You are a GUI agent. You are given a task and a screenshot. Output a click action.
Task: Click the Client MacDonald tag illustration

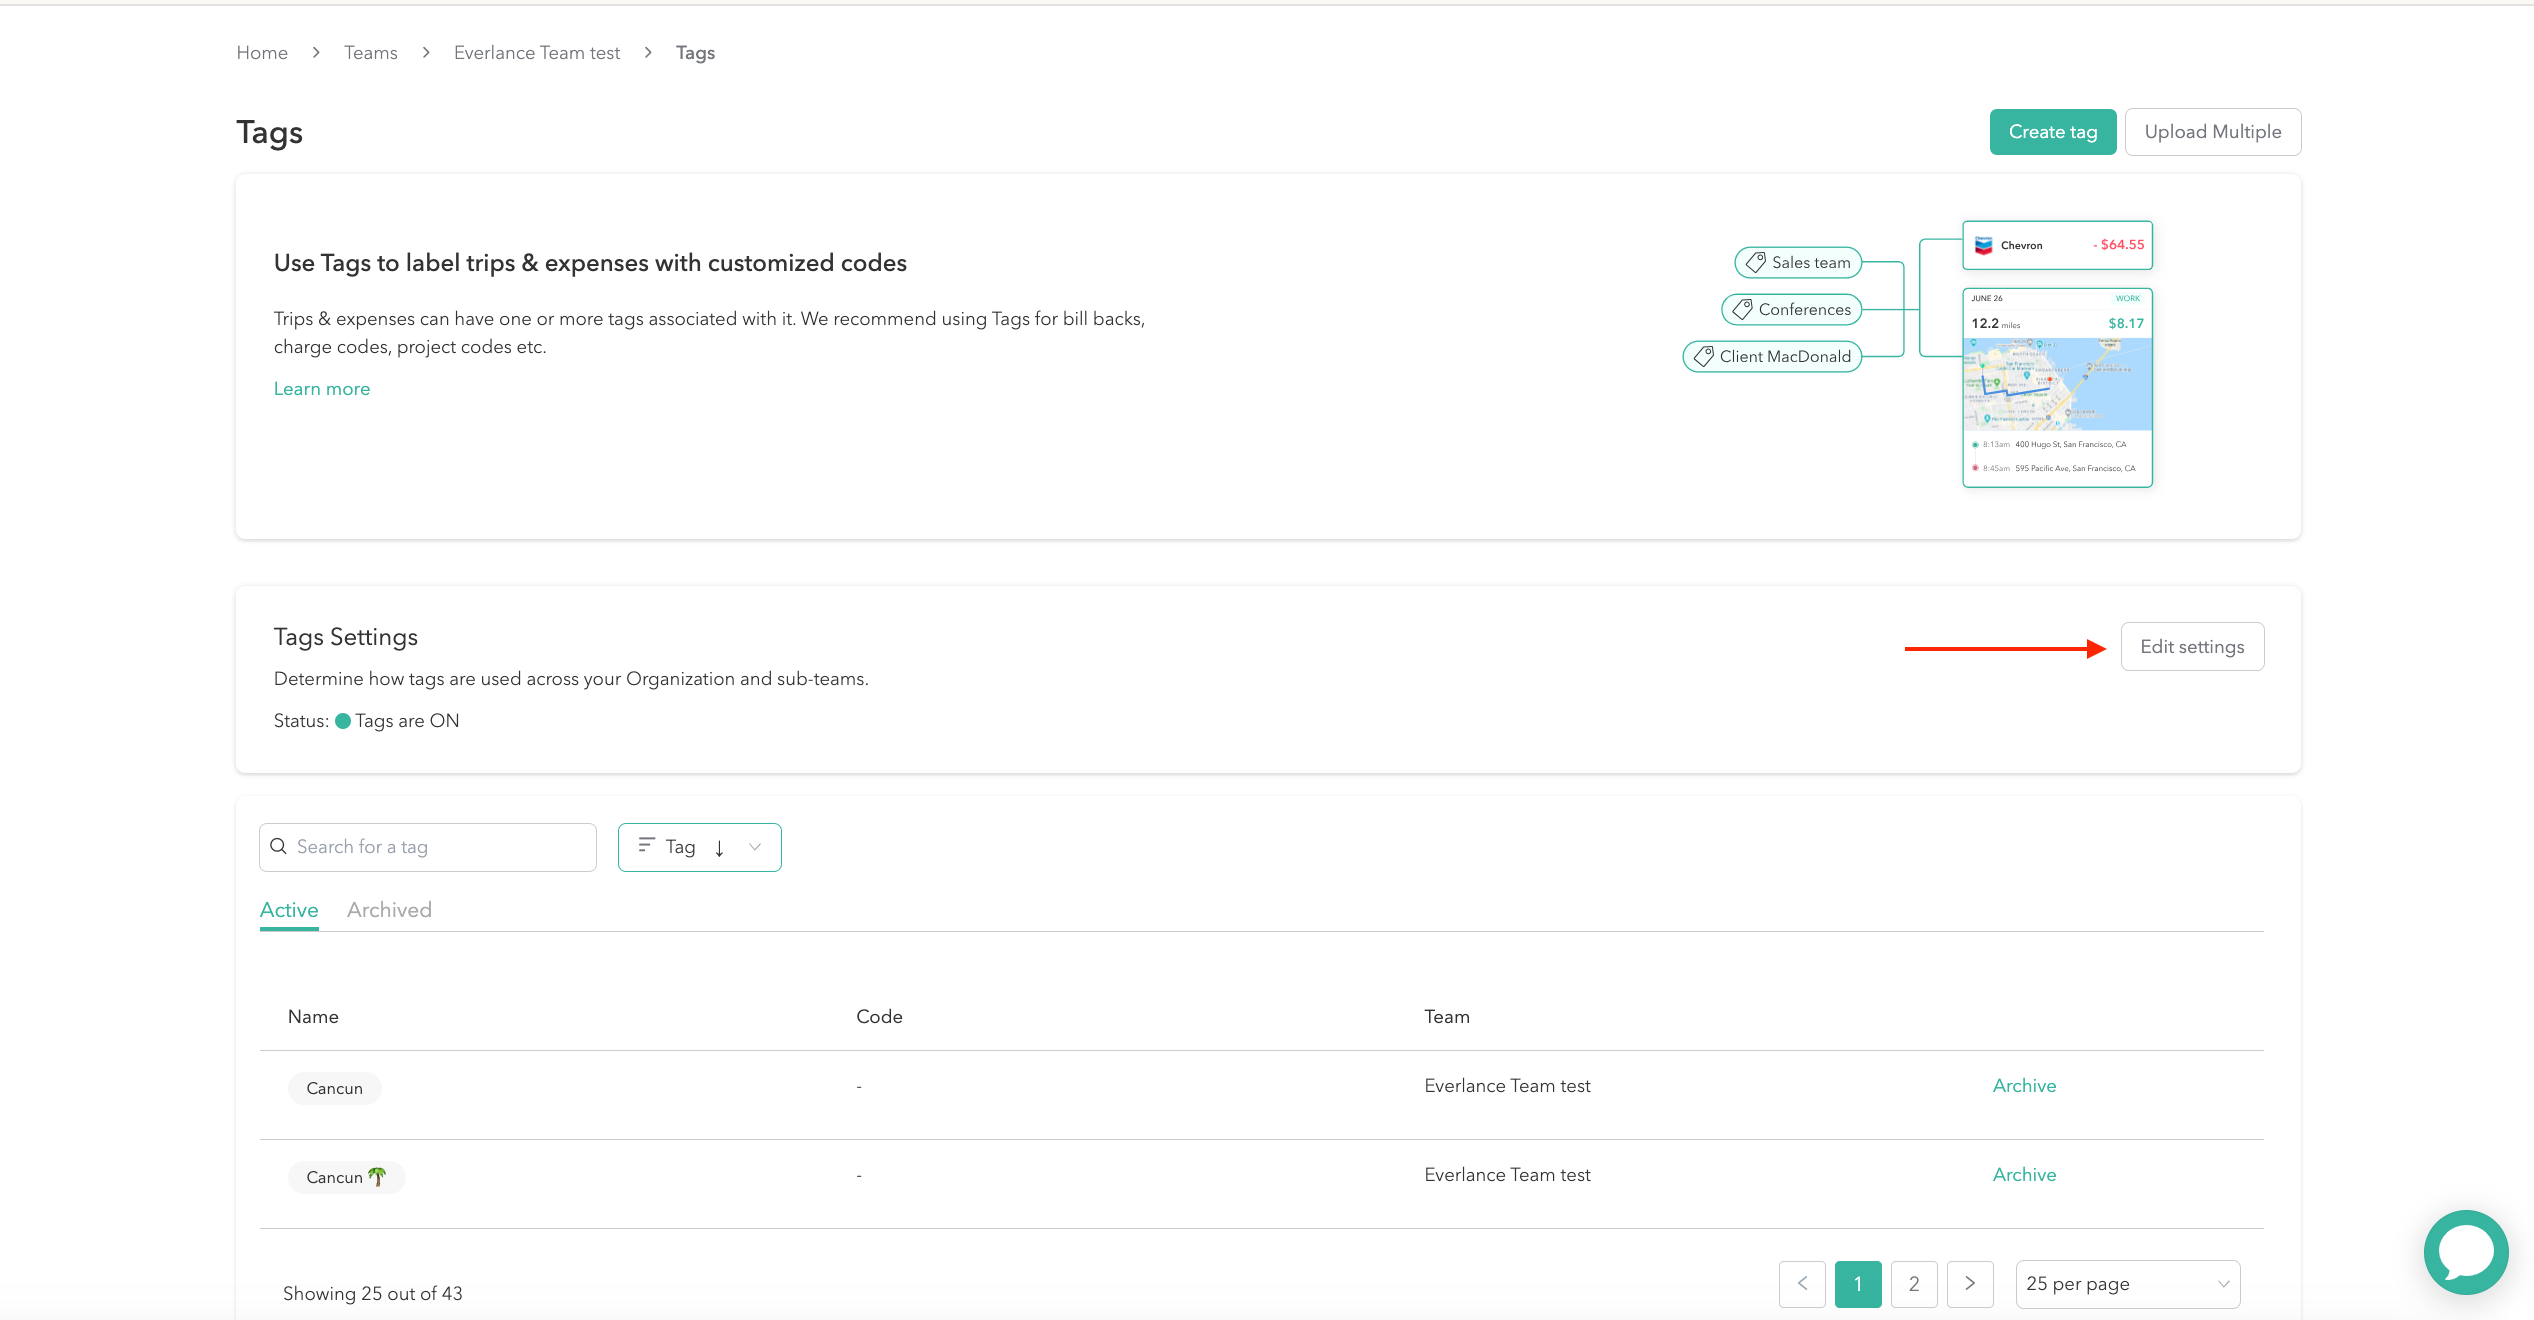1772,356
